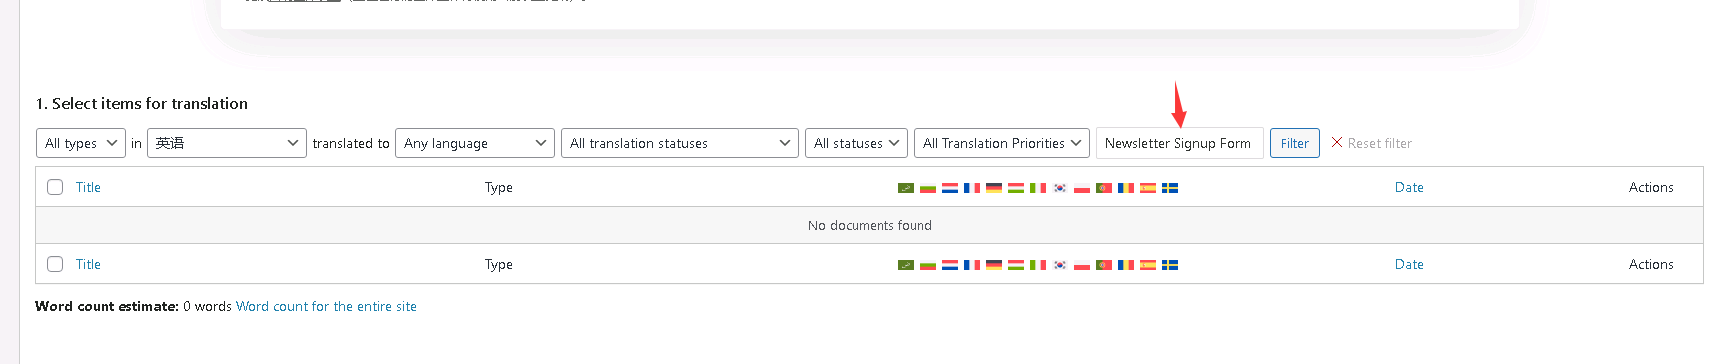Click the Swedish flag in the header row
This screenshot has height=364, width=1716.
1170,188
